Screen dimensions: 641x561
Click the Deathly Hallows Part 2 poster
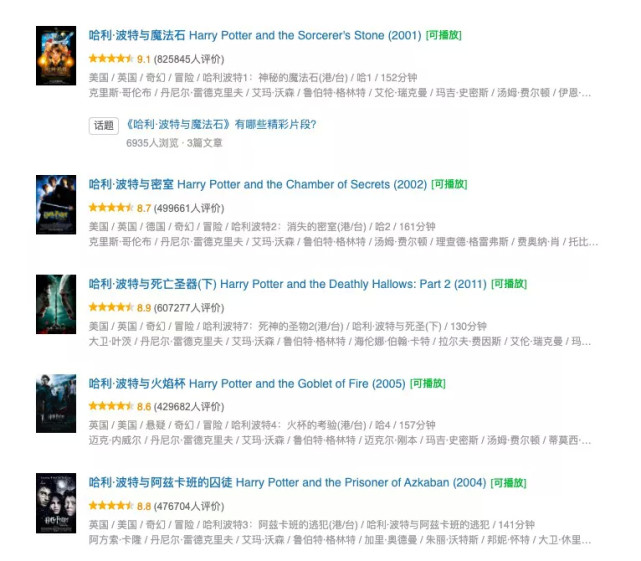(56, 304)
